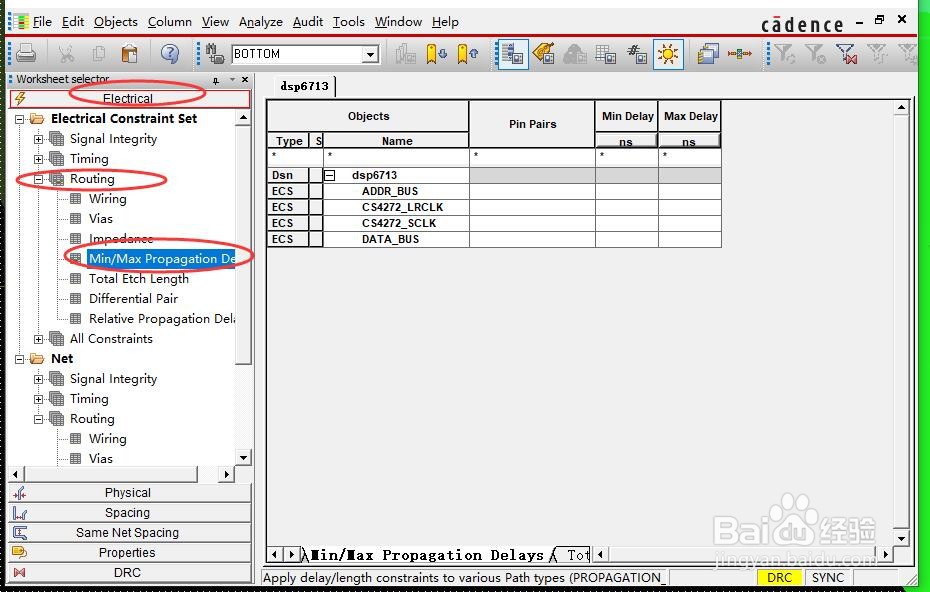Toggle the sun highlight toolbar icon

coord(668,55)
